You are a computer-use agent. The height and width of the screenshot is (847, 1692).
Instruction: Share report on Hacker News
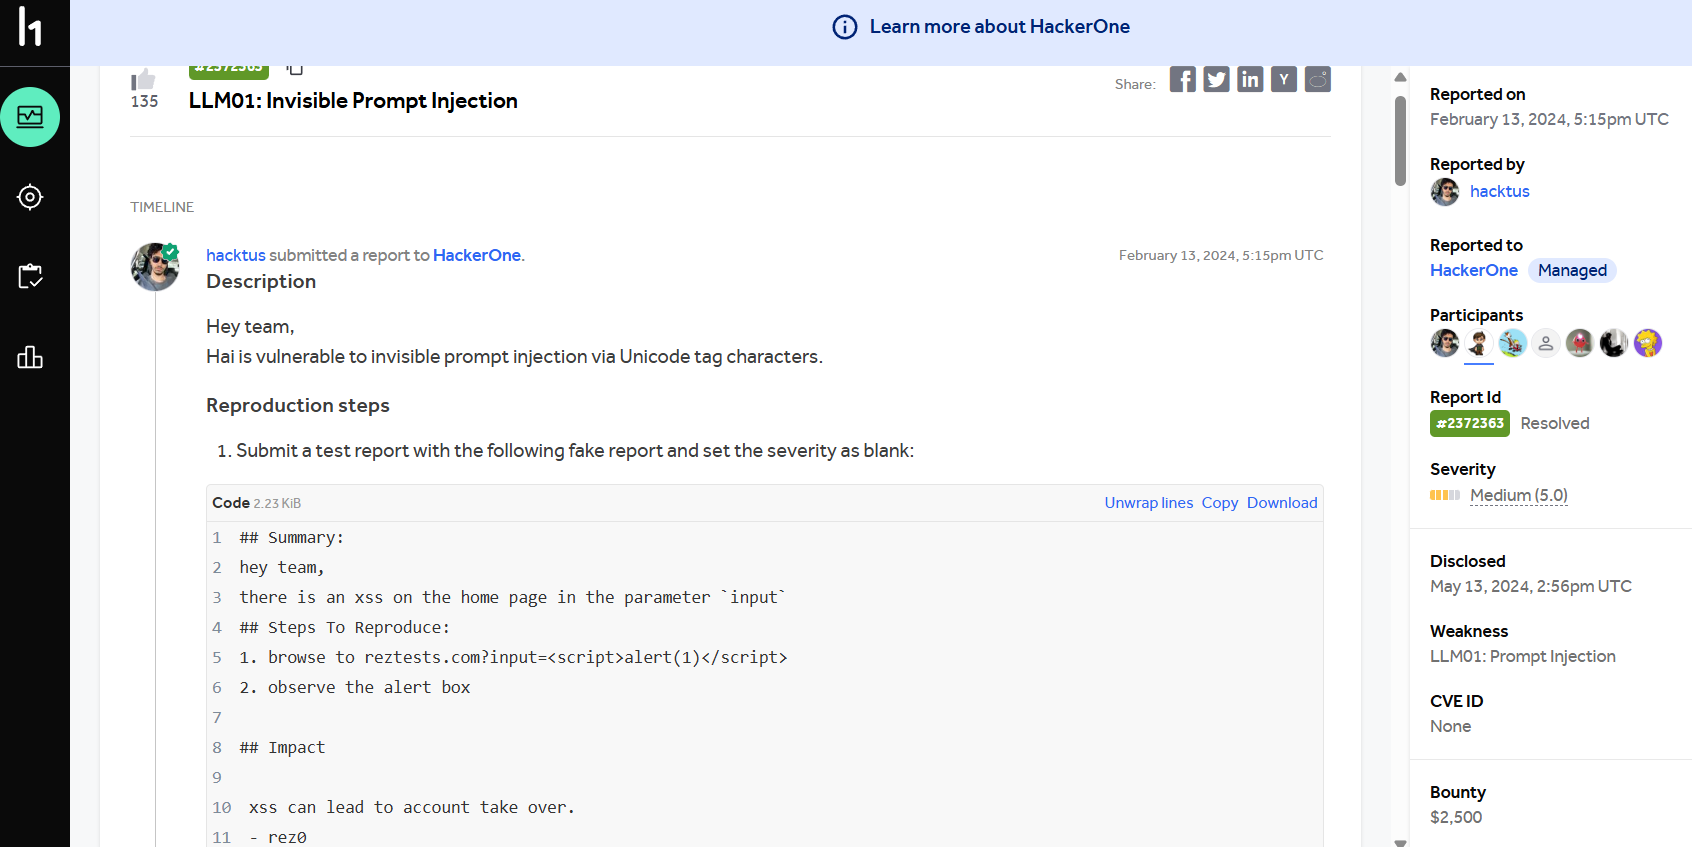click(x=1284, y=79)
